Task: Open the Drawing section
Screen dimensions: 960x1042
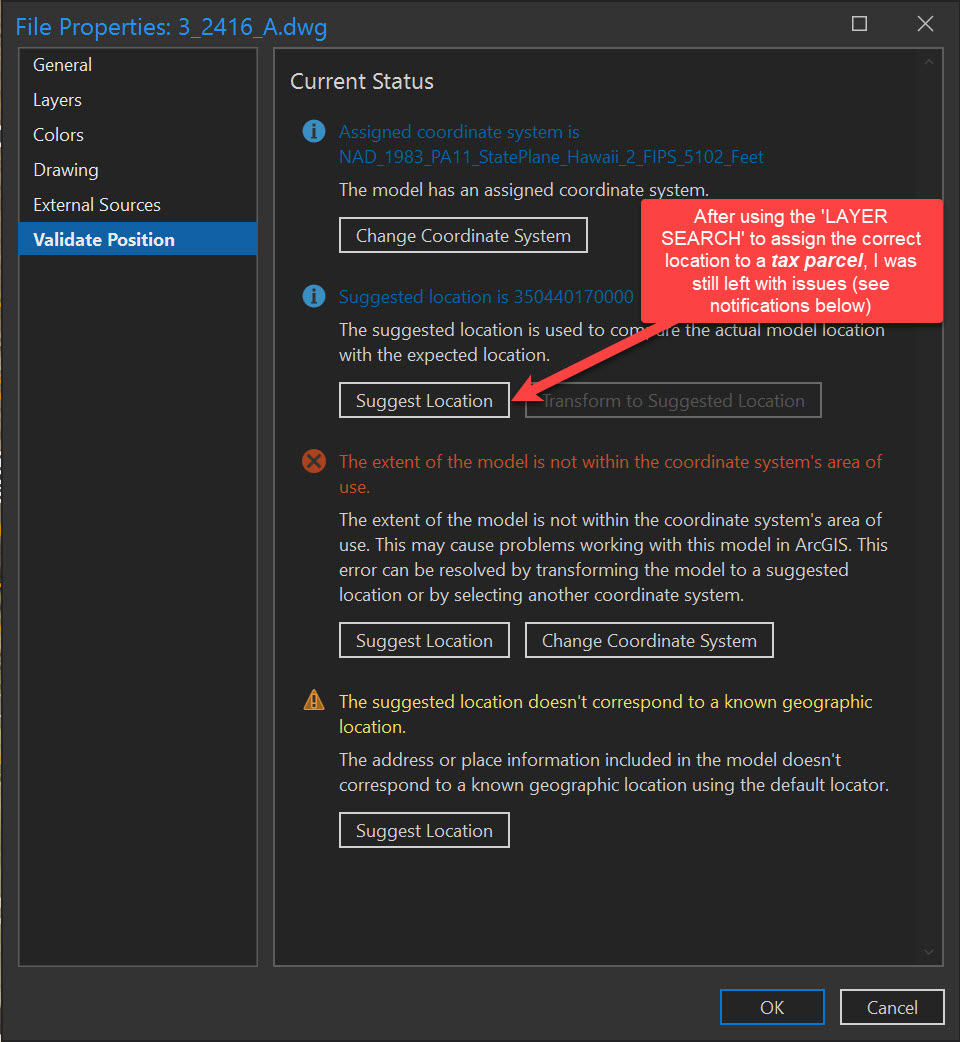Action: (65, 169)
